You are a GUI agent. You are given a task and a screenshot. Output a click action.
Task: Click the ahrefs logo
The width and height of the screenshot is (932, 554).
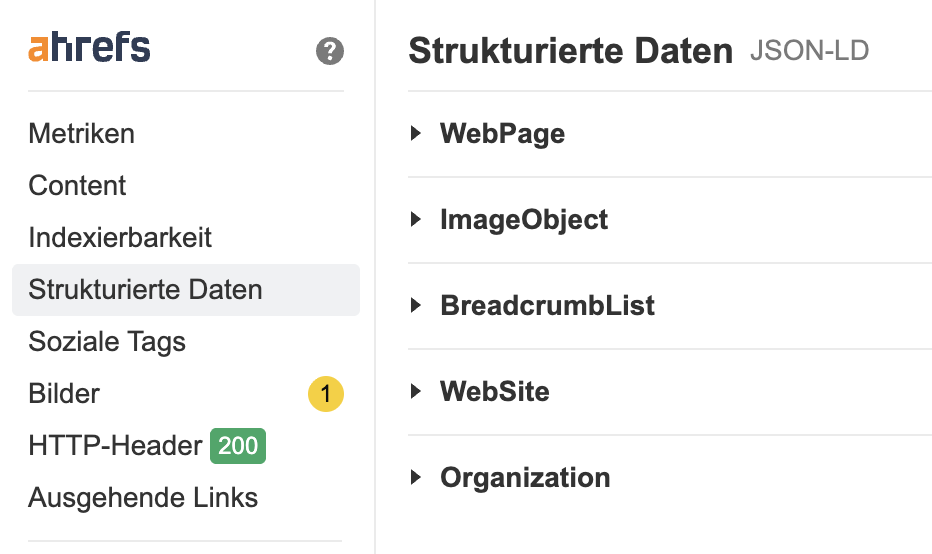coord(89,48)
